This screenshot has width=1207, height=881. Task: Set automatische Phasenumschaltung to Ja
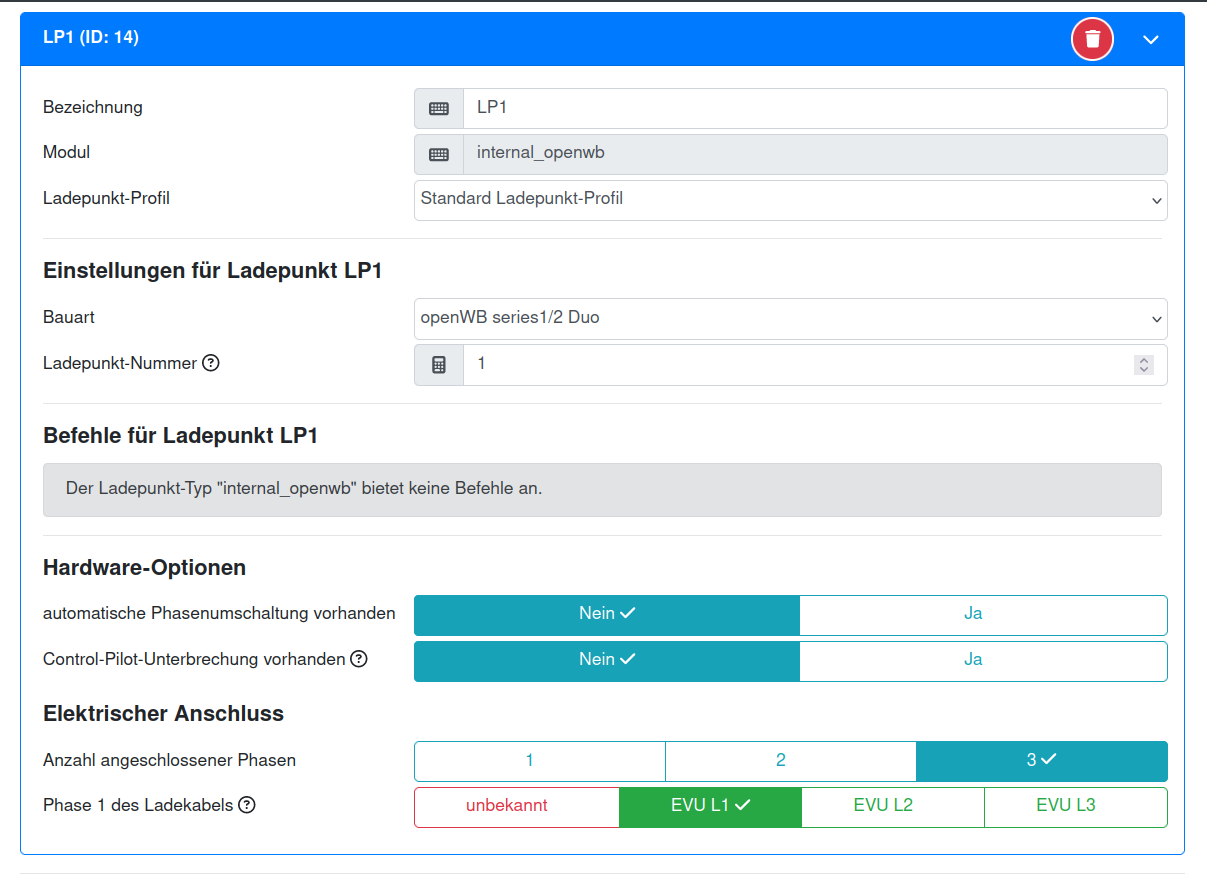coord(984,615)
